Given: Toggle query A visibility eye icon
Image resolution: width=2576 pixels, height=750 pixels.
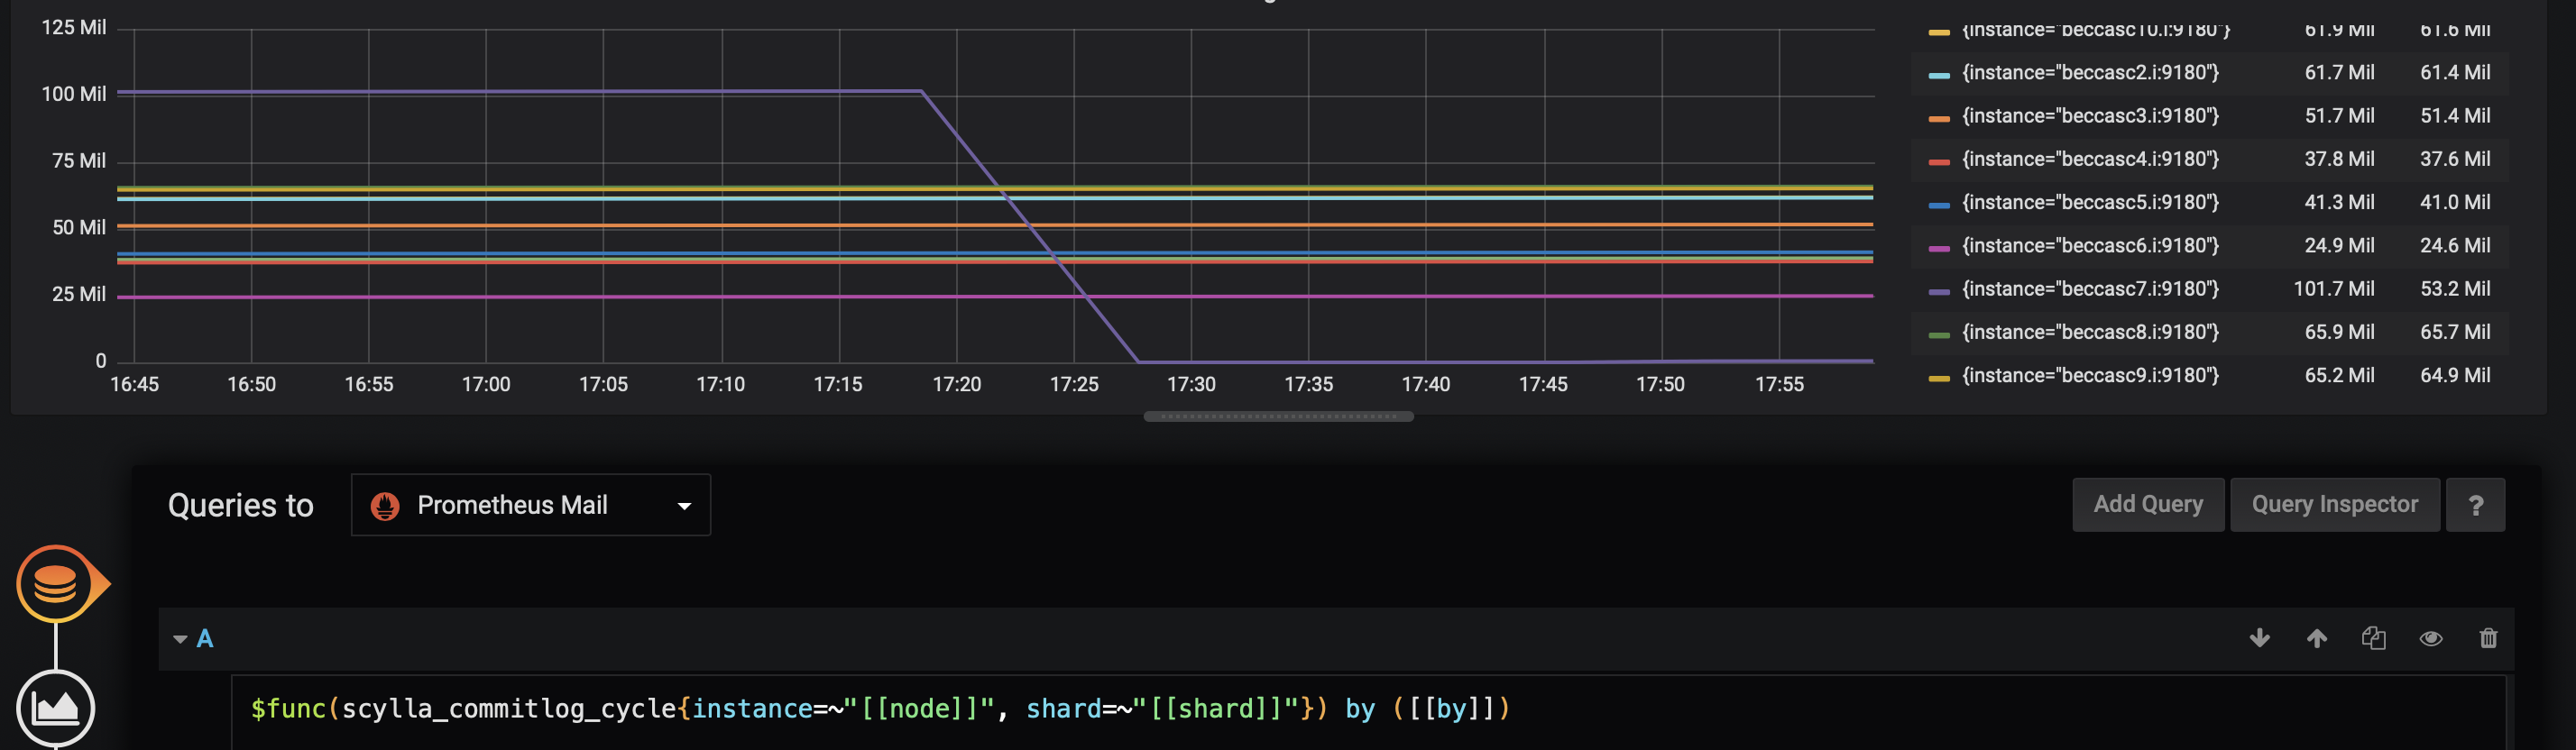Looking at the screenshot, I should (2430, 638).
